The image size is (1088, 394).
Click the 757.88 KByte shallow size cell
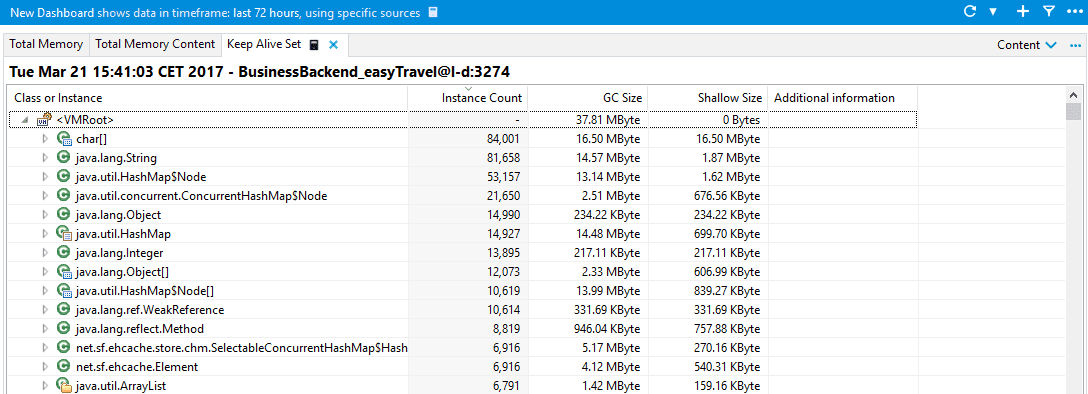point(726,329)
